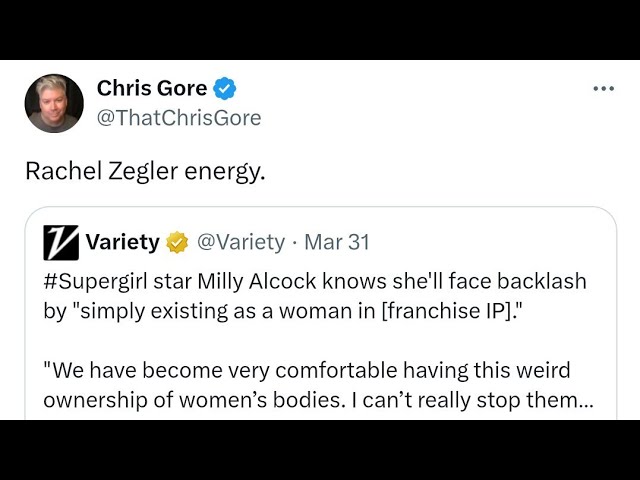Image resolution: width=640 pixels, height=480 pixels.
Task: Open the three-dot more options menu
Action: coord(603,89)
